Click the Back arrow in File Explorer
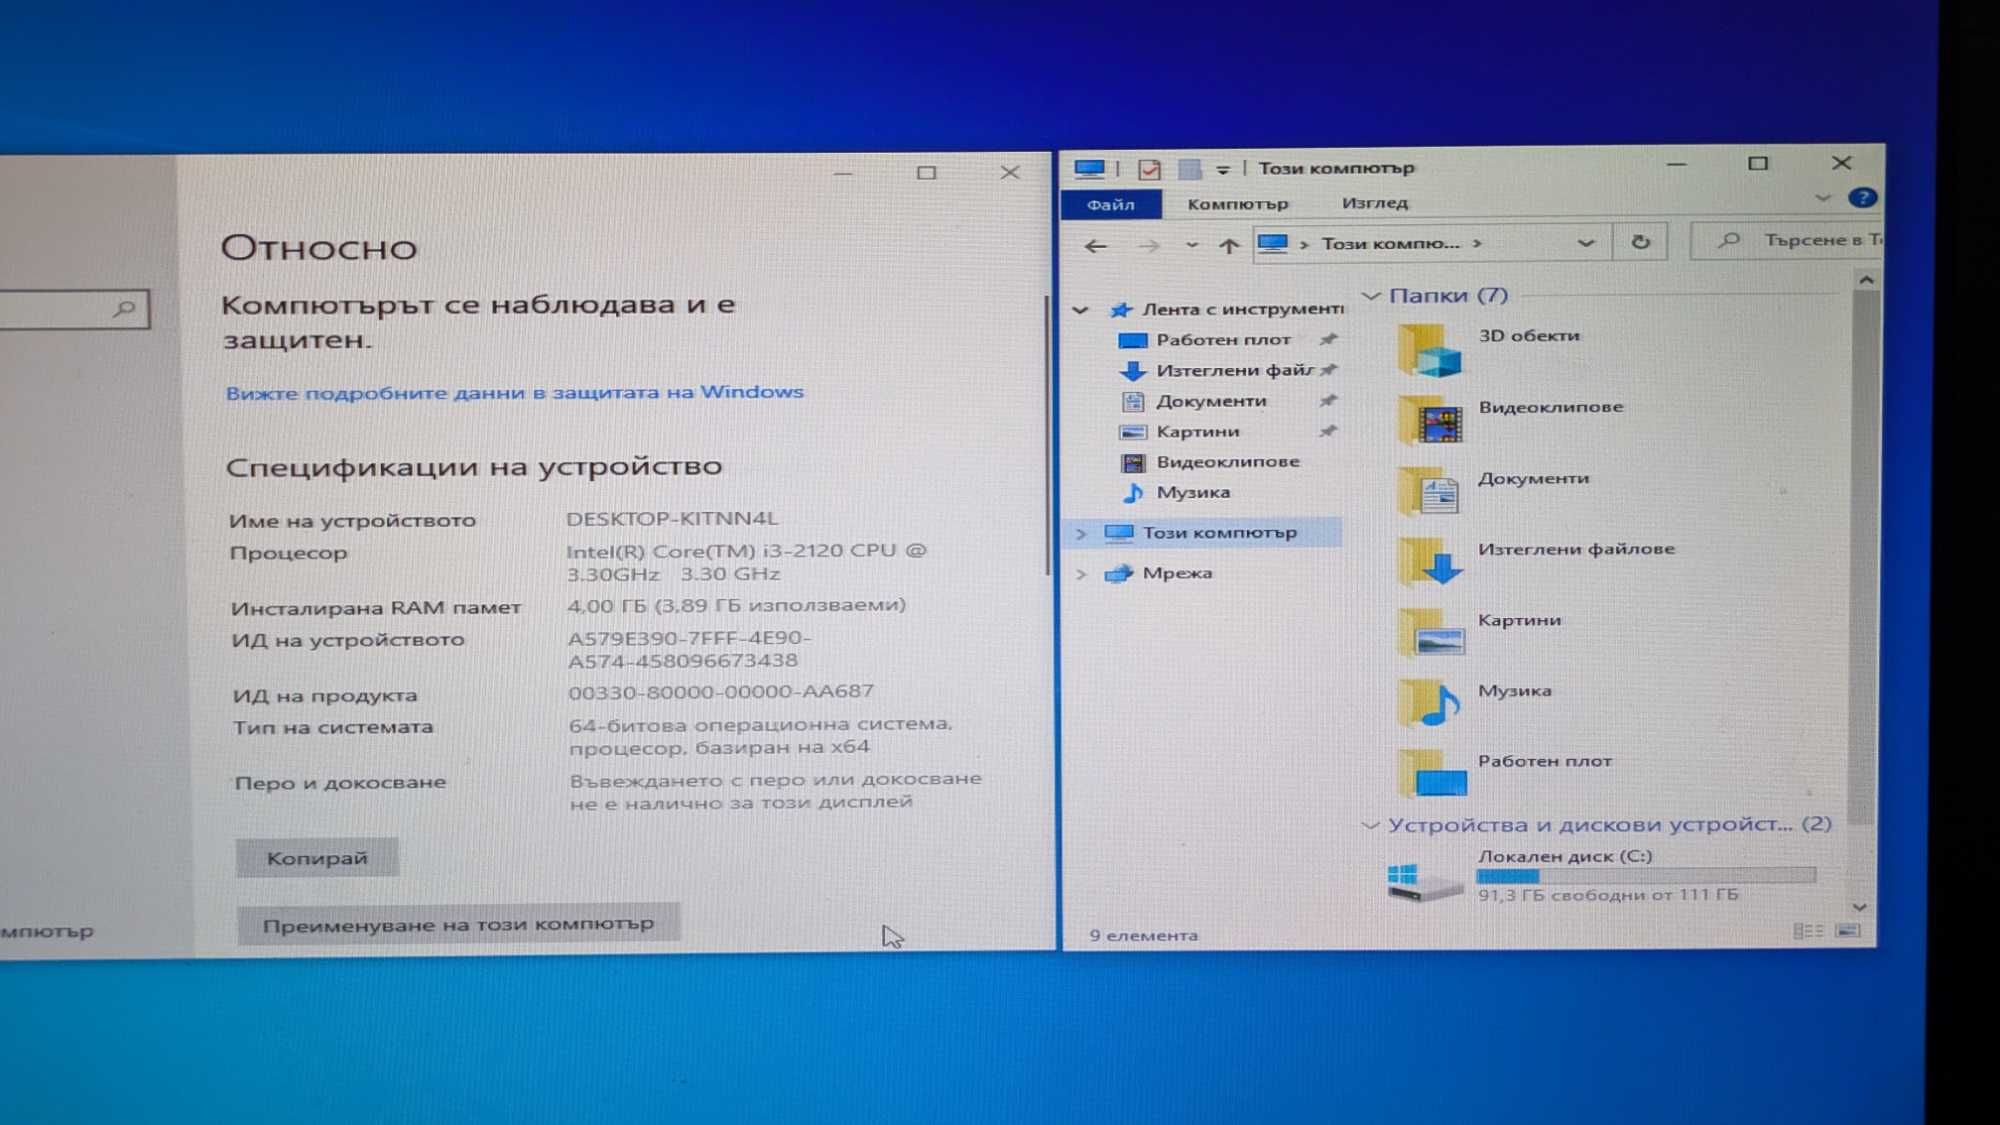Image resolution: width=2000 pixels, height=1125 pixels. [x=1095, y=245]
